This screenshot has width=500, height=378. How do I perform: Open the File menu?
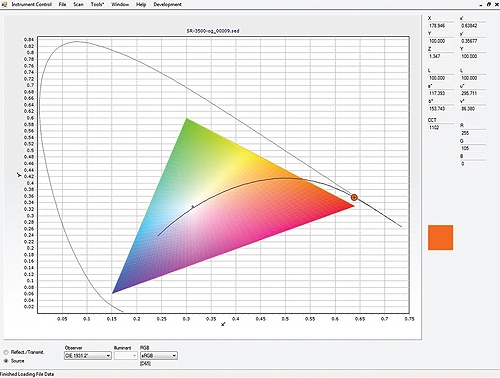pyautogui.click(x=62, y=4)
